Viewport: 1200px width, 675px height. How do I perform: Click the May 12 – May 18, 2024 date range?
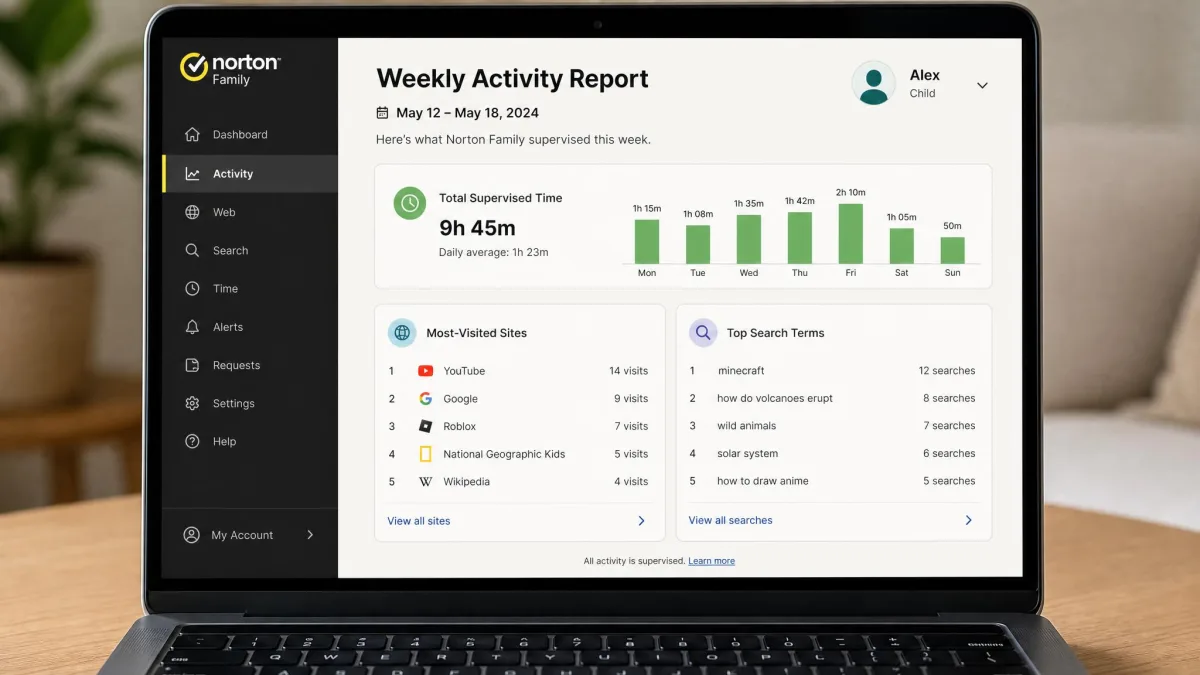tap(467, 113)
